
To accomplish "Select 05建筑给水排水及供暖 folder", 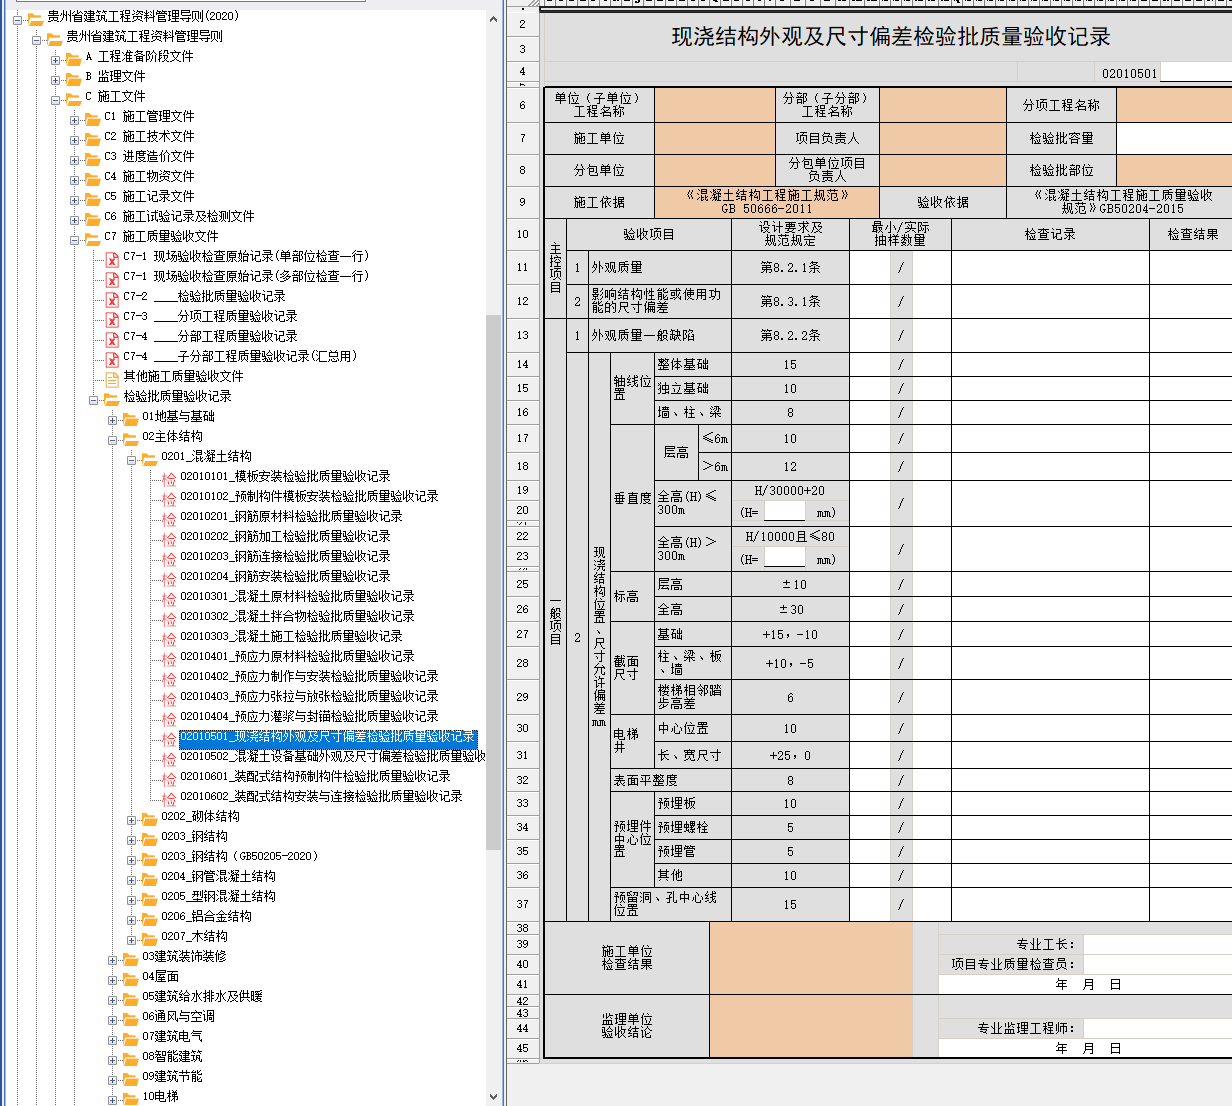I will [x=202, y=997].
